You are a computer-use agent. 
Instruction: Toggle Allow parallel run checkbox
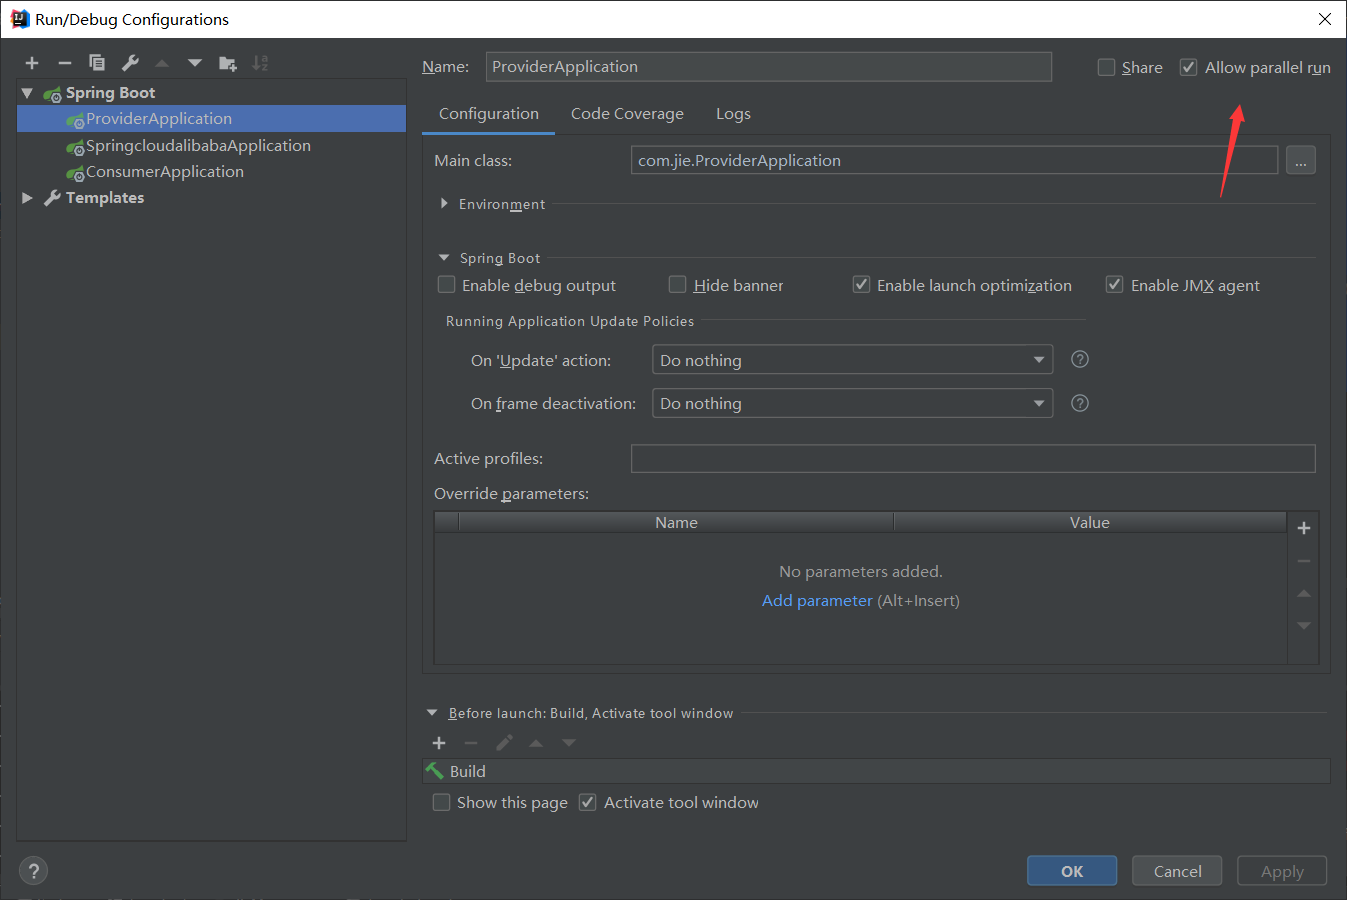(1189, 67)
